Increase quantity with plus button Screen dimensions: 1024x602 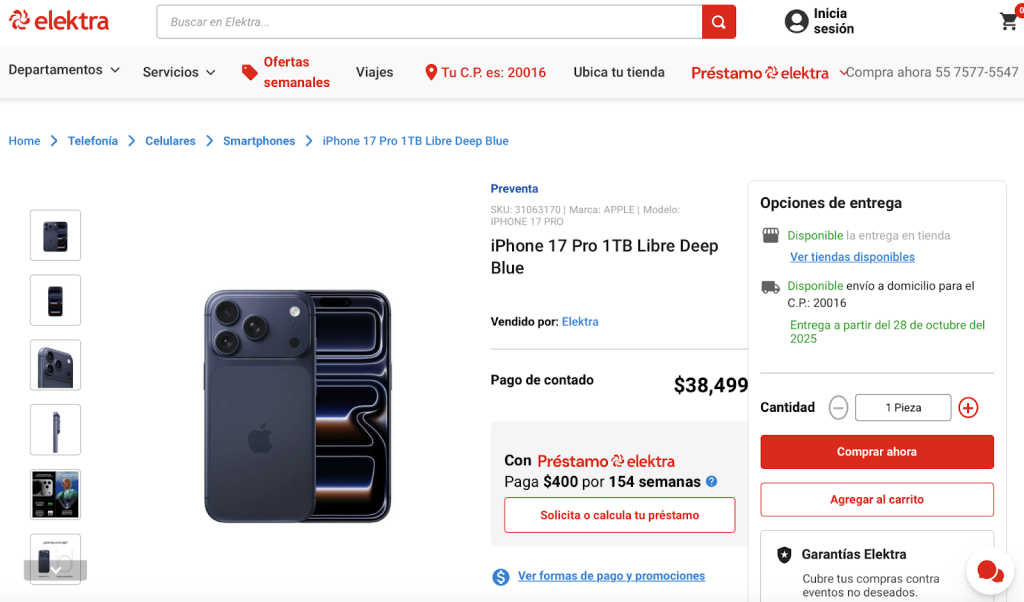click(968, 407)
